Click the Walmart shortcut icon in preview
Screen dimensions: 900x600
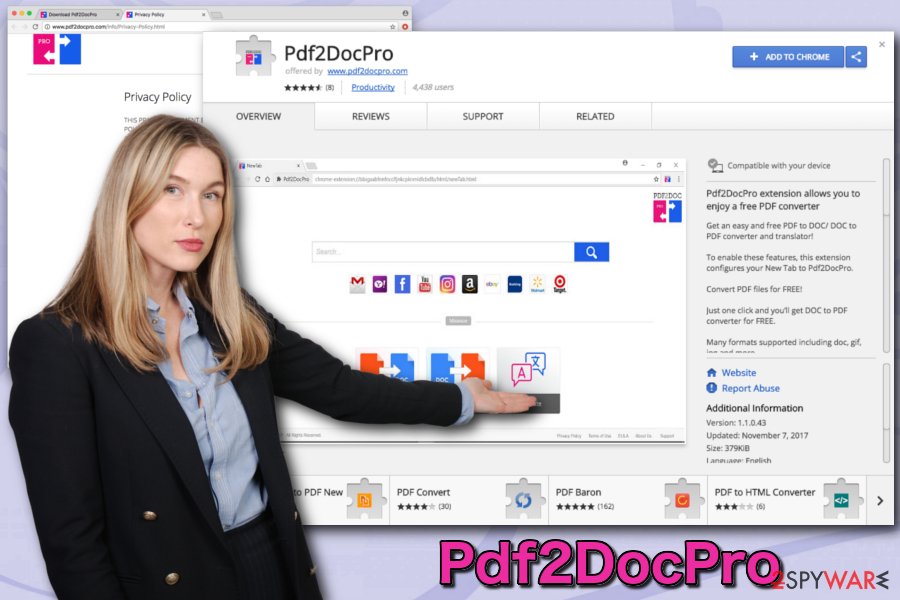[537, 284]
